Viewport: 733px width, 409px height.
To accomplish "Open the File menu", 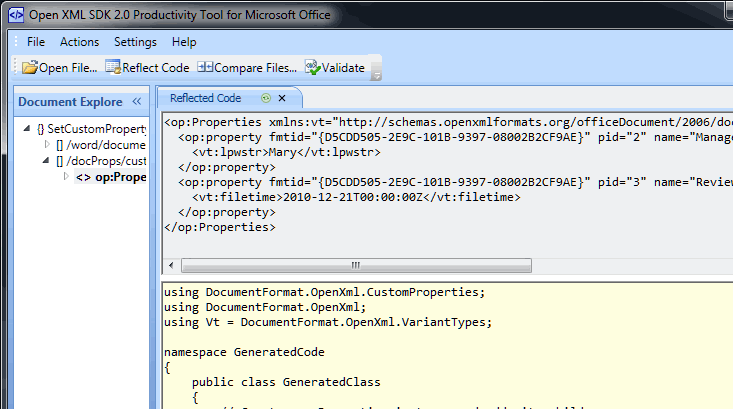I will pos(36,42).
